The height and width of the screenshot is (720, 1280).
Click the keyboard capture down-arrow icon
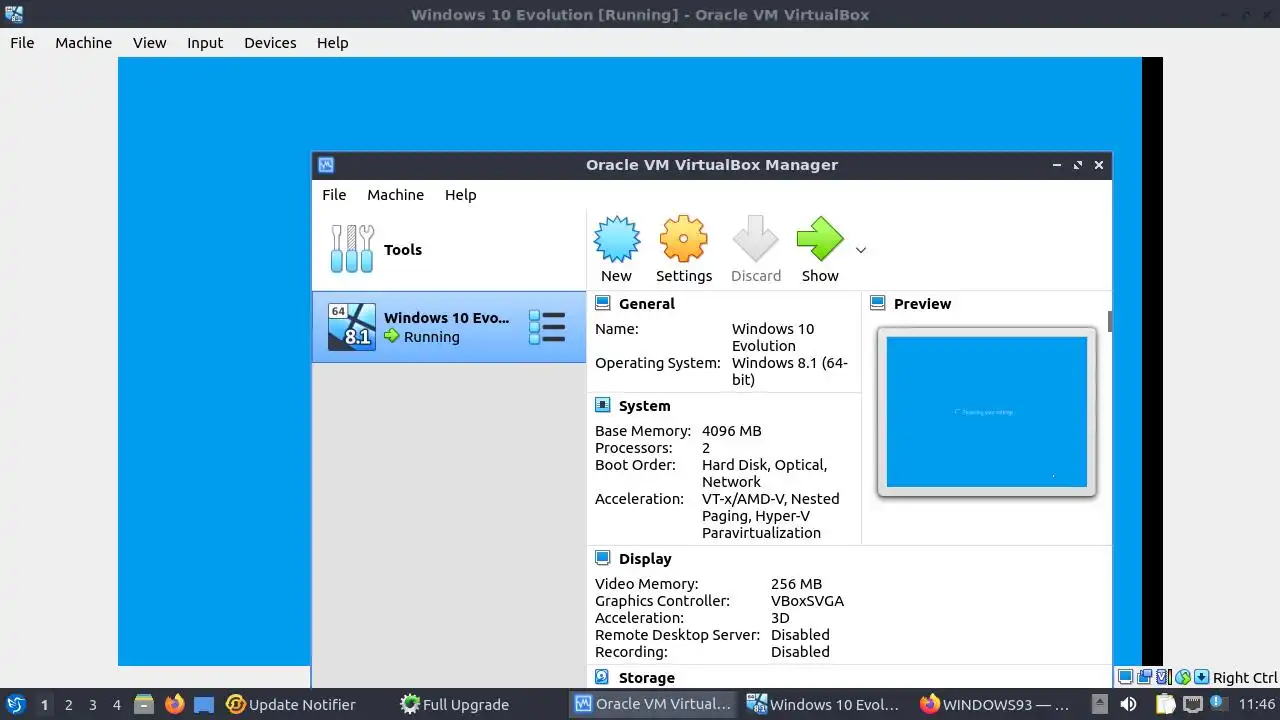(1202, 677)
